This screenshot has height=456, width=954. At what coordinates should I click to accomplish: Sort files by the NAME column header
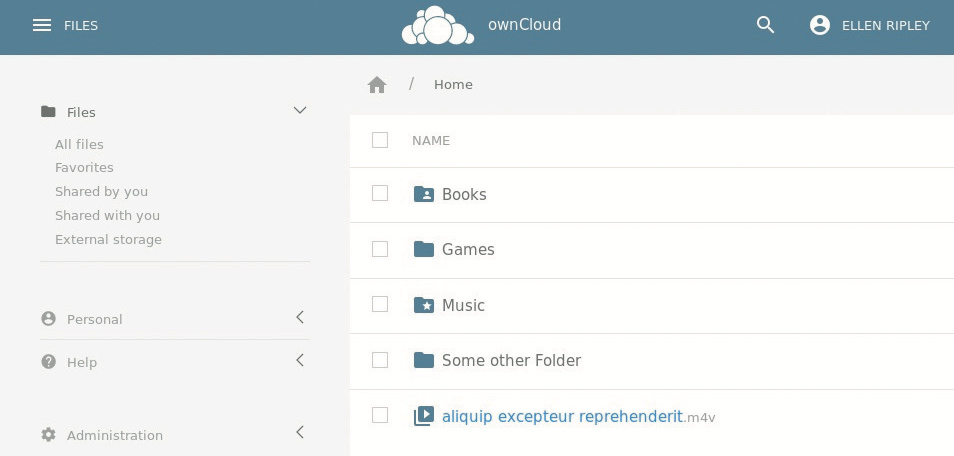click(x=431, y=141)
